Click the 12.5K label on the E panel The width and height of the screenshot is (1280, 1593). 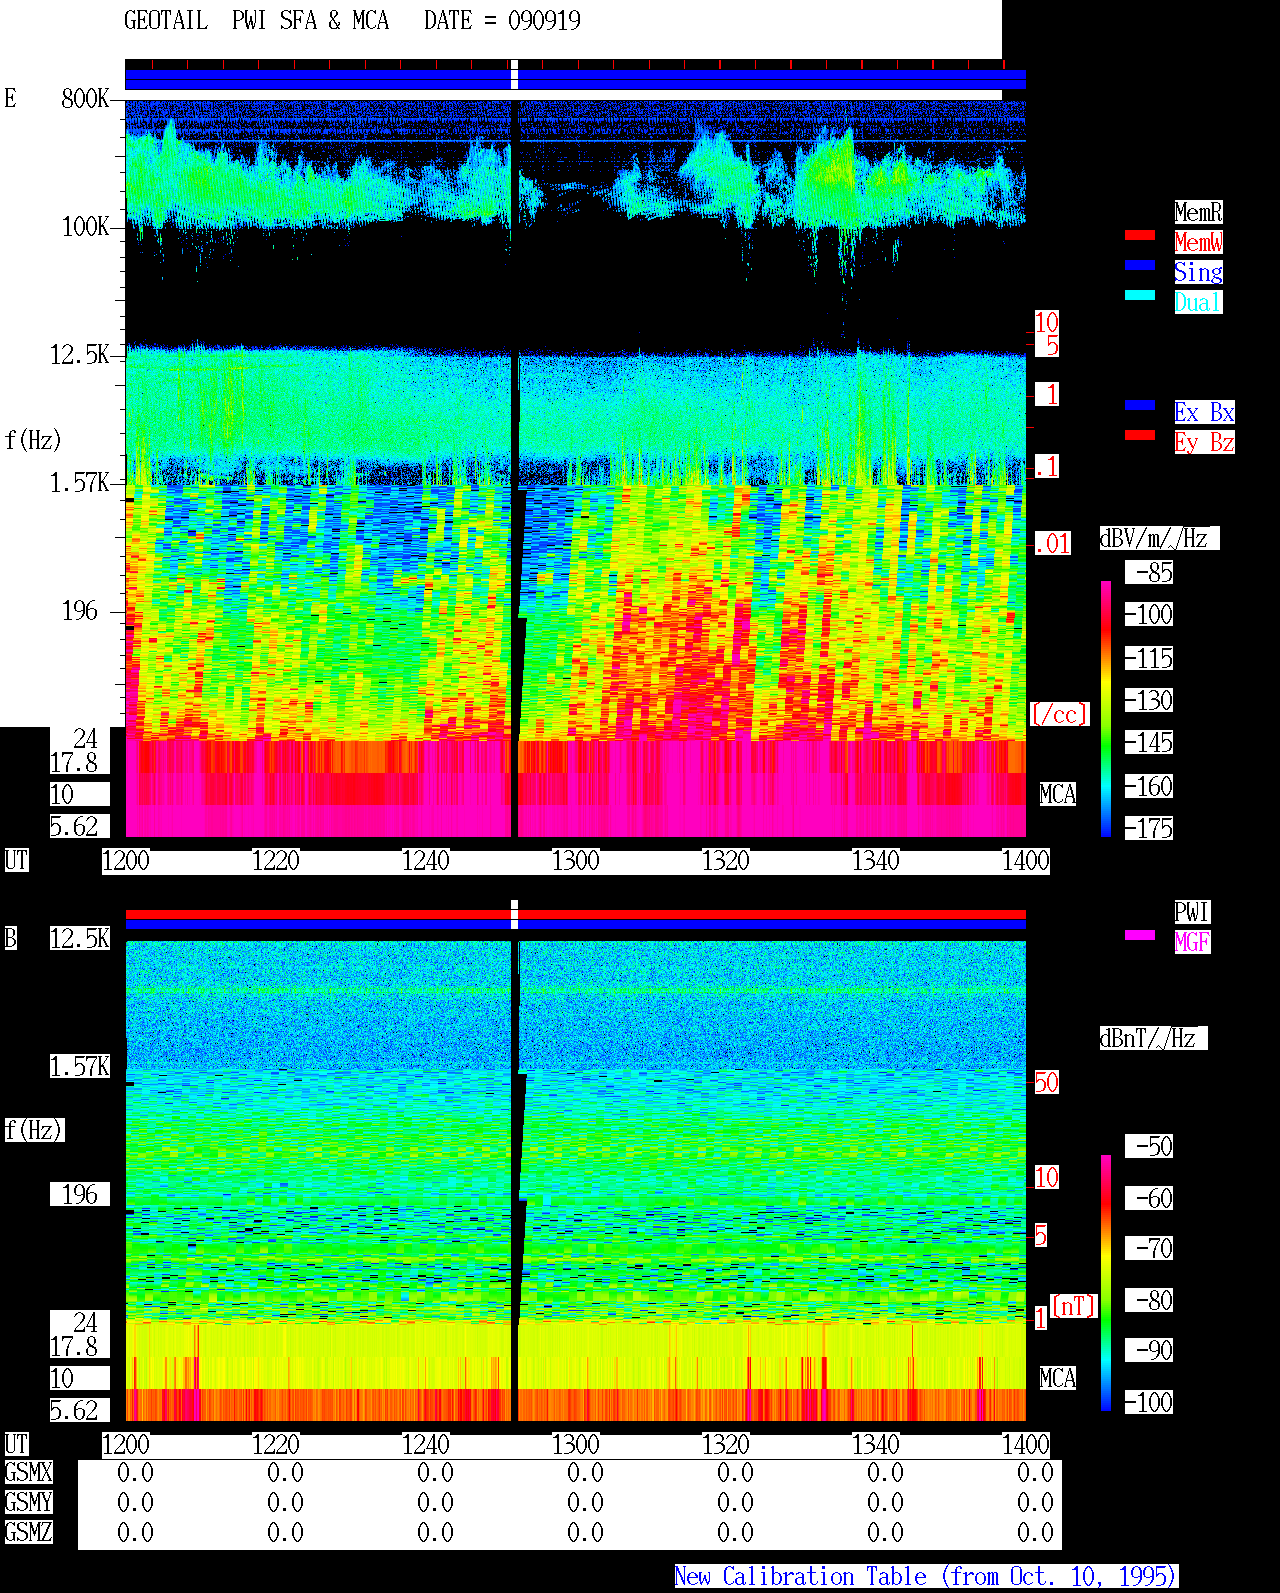80,354
